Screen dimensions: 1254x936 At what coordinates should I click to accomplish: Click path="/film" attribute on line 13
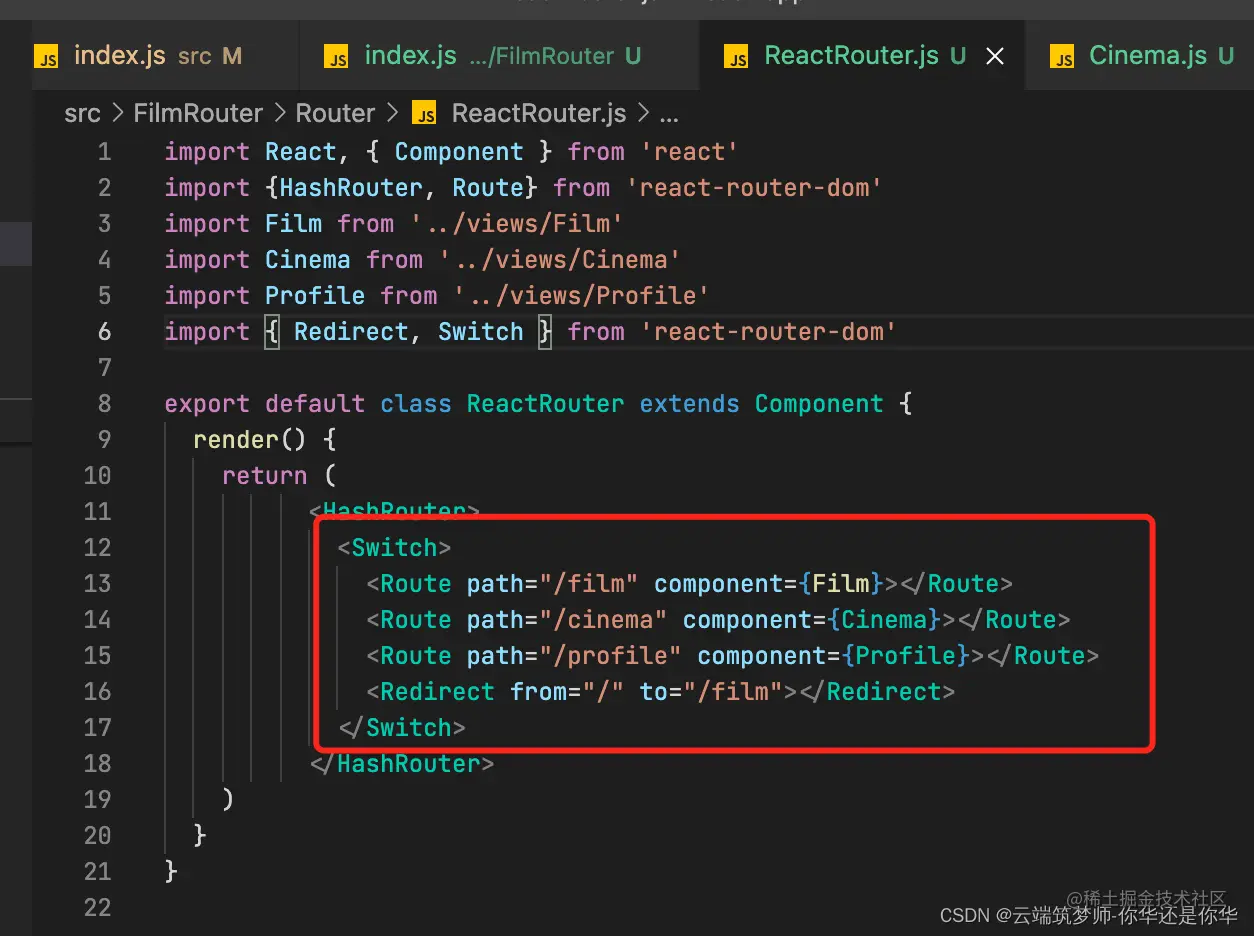click(x=553, y=584)
